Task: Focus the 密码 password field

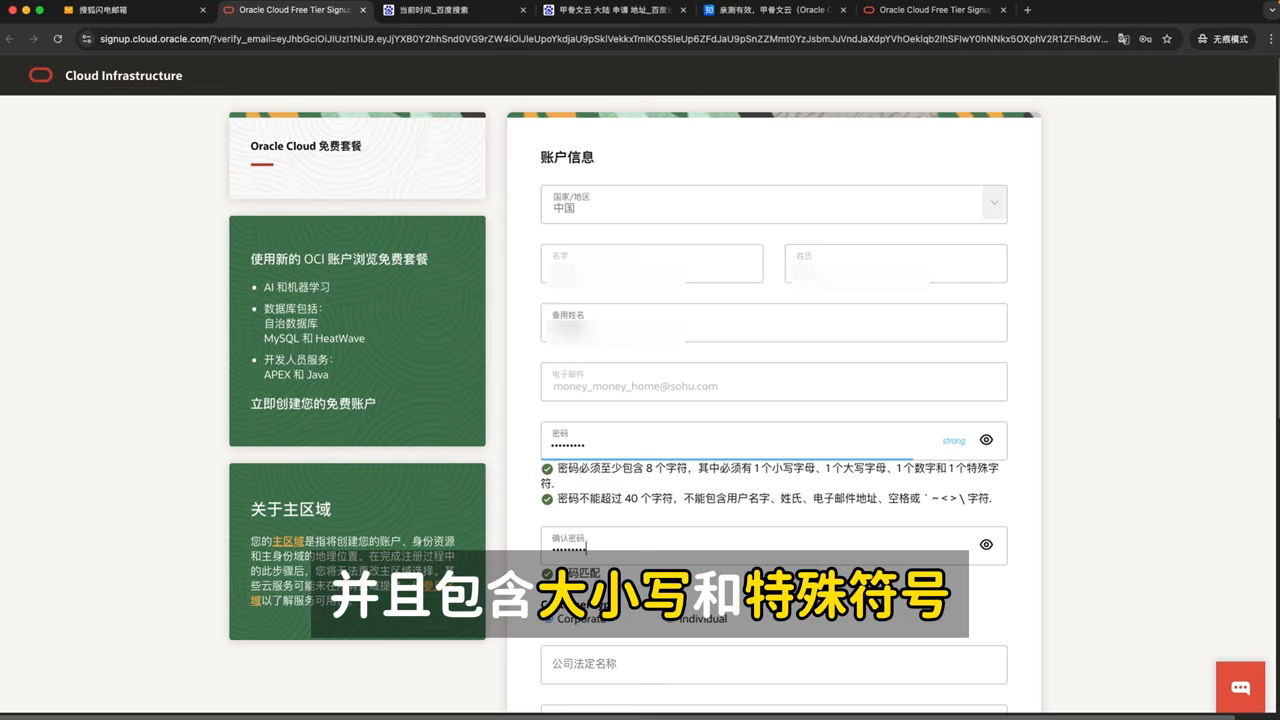Action: click(774, 441)
